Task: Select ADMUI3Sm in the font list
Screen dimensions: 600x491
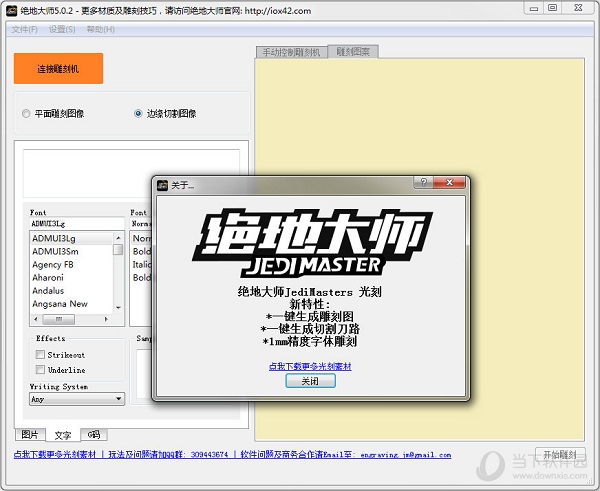Action: [71, 251]
